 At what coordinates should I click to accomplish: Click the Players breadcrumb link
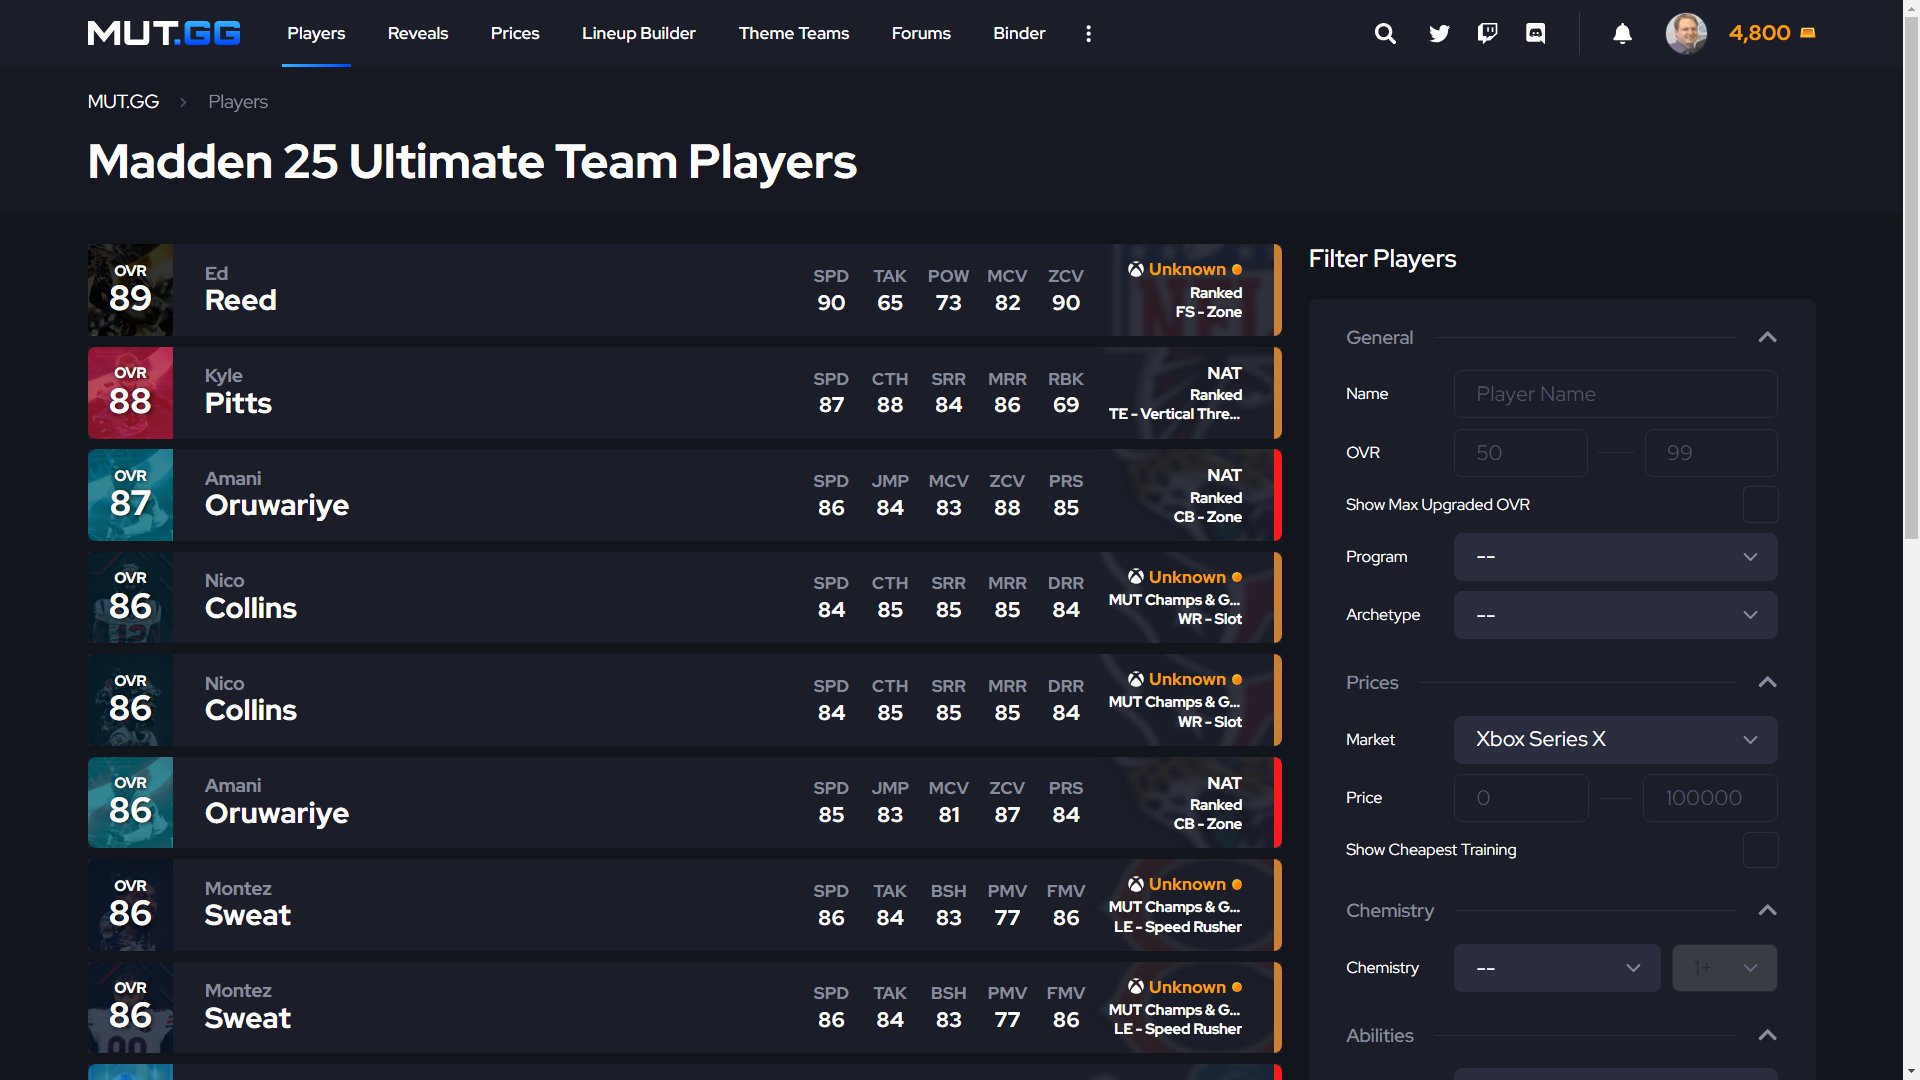(238, 102)
